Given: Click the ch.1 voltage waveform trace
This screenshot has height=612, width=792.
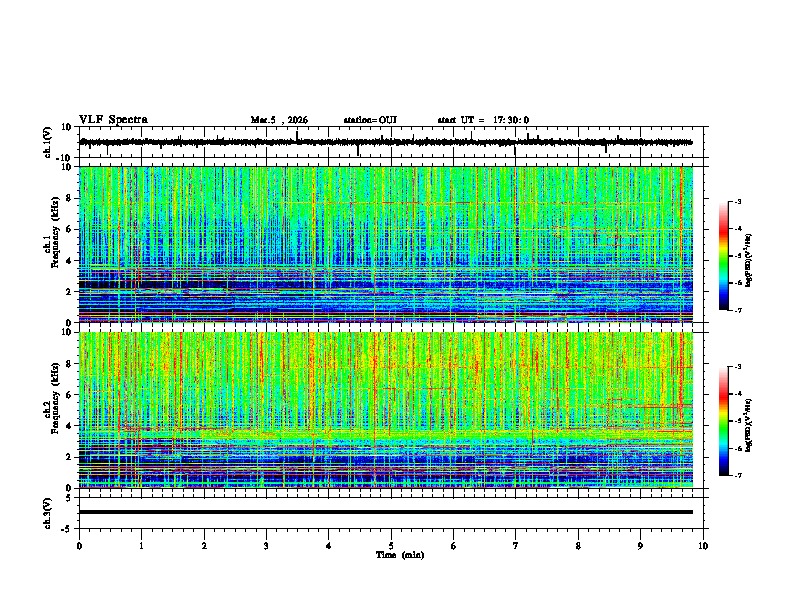Looking at the screenshot, I should [x=386, y=142].
